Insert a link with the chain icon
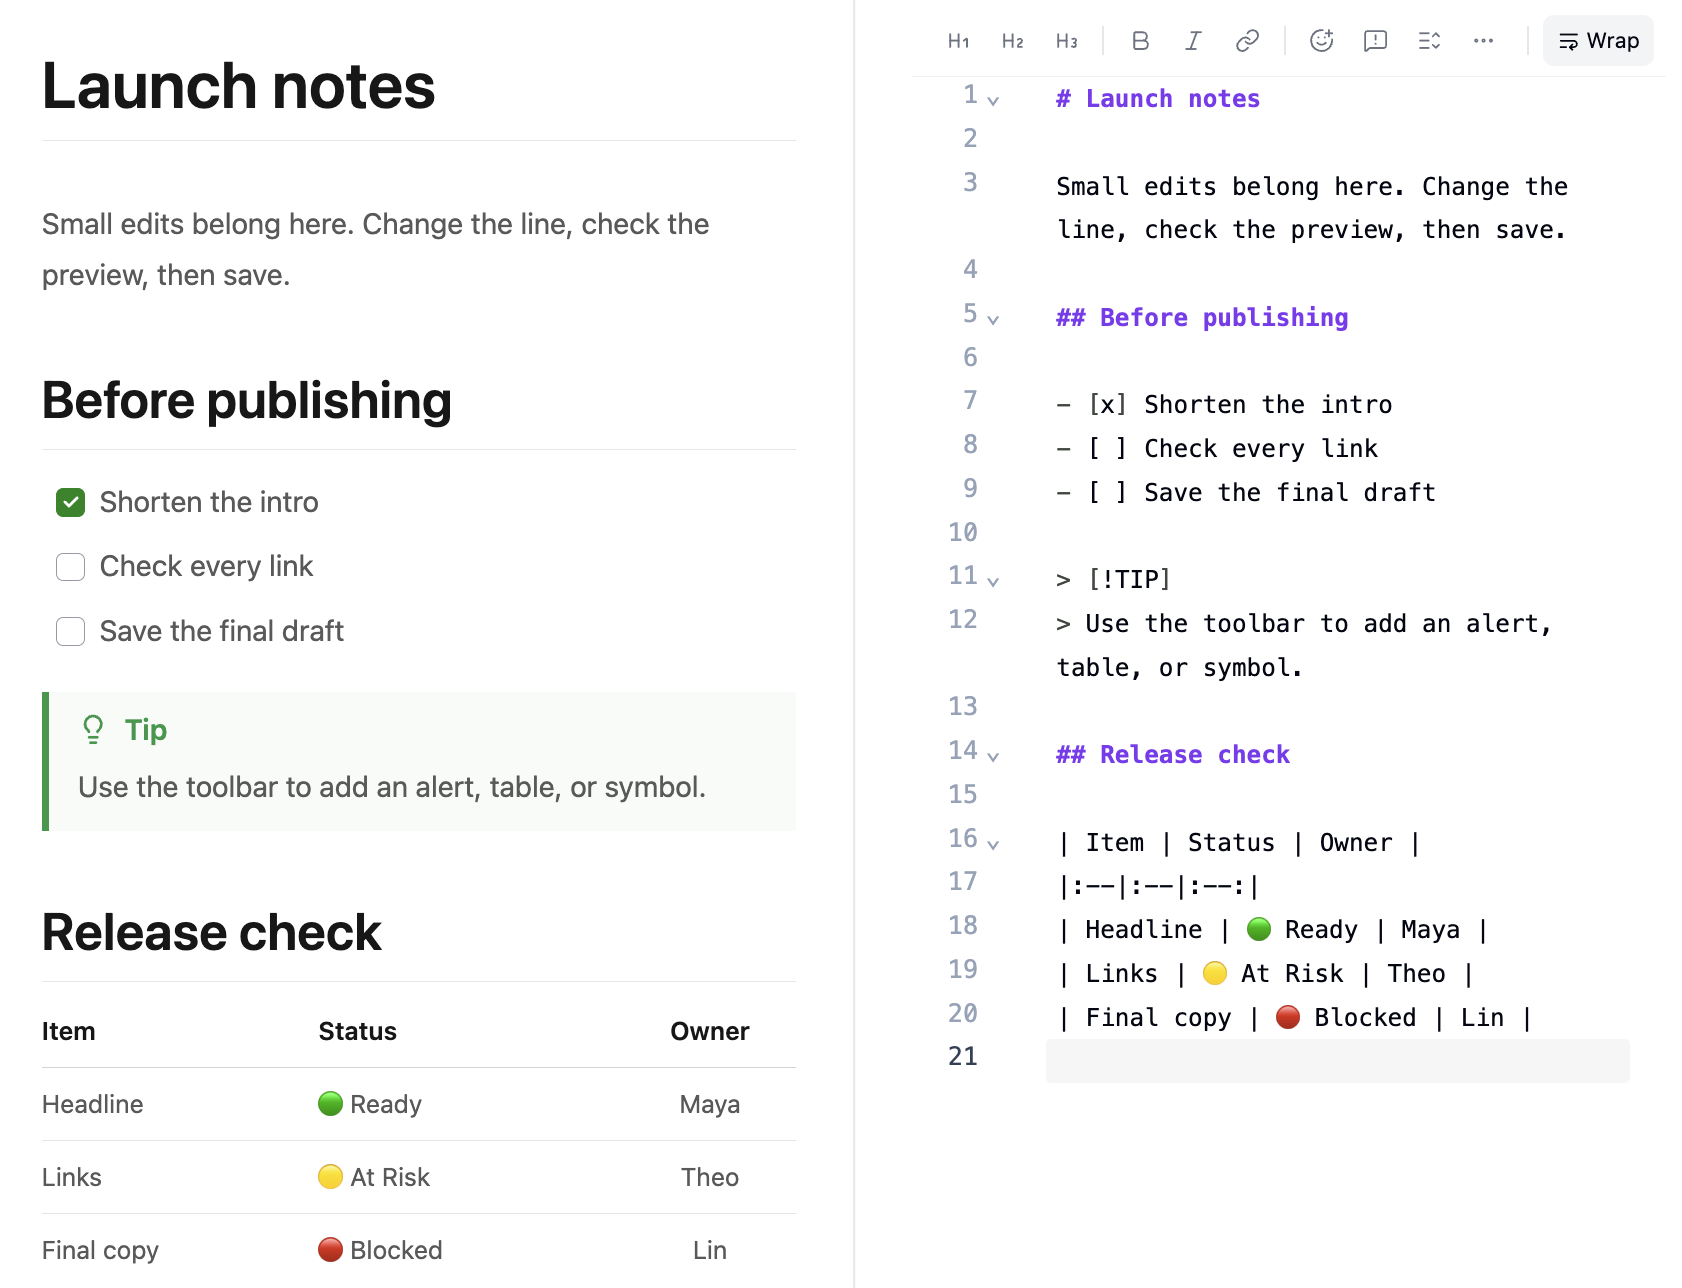The height and width of the screenshot is (1288, 1682). [1247, 41]
